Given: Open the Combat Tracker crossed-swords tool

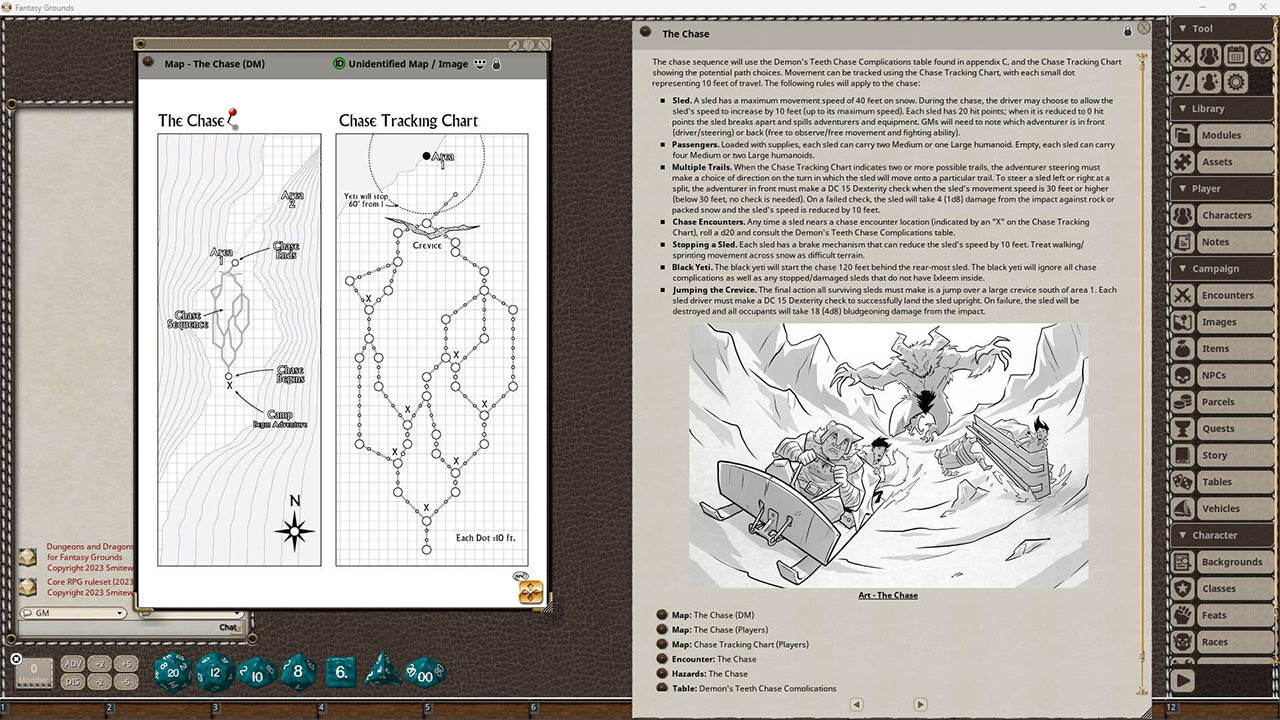Looking at the screenshot, I should pos(1183,55).
